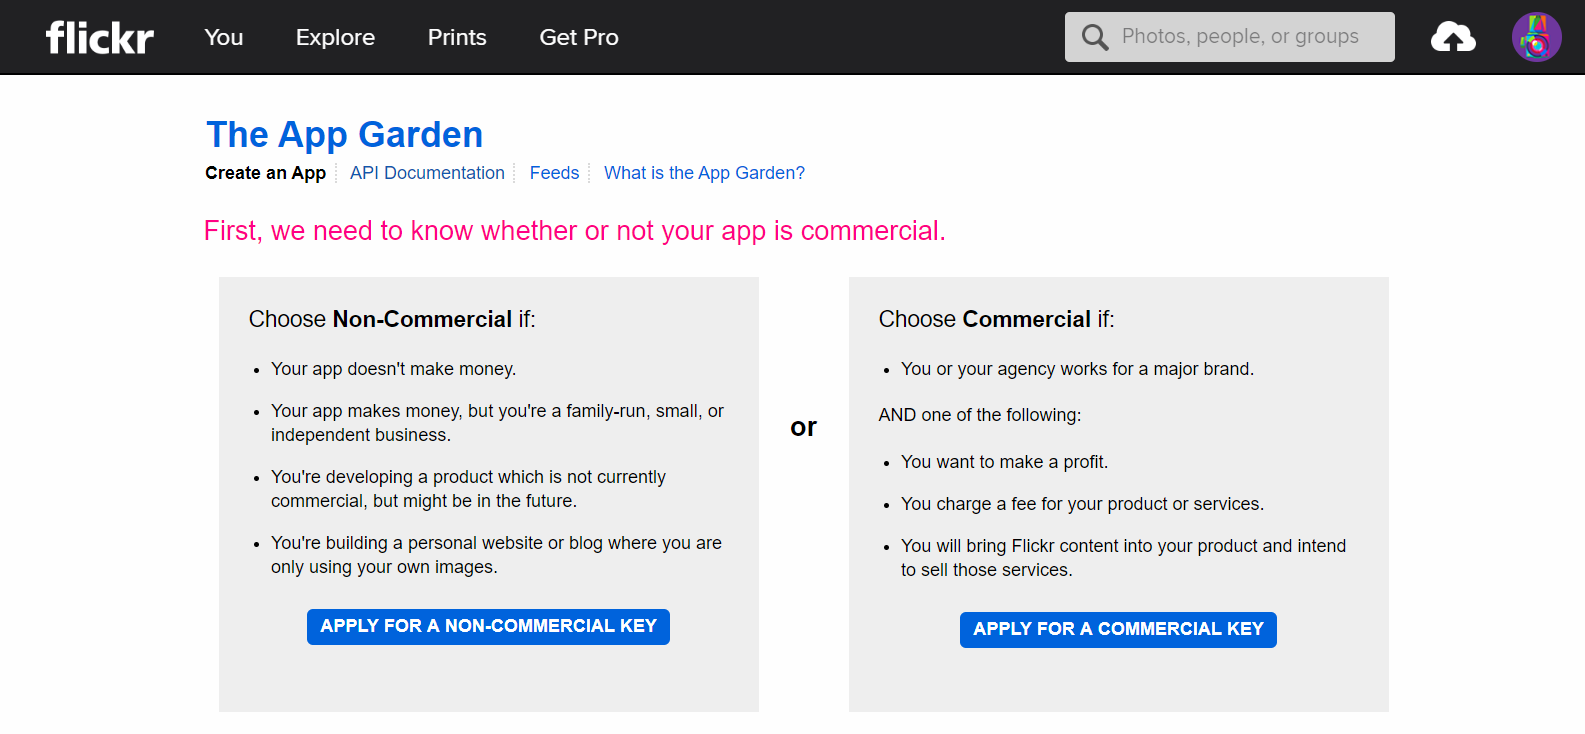The width and height of the screenshot is (1585, 734).
Task: Select Get Pro in the top bar
Action: [579, 37]
